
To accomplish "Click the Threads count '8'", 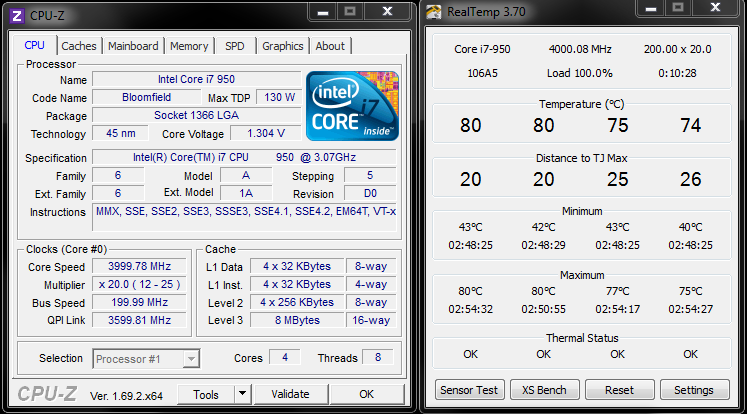I will [x=378, y=357].
